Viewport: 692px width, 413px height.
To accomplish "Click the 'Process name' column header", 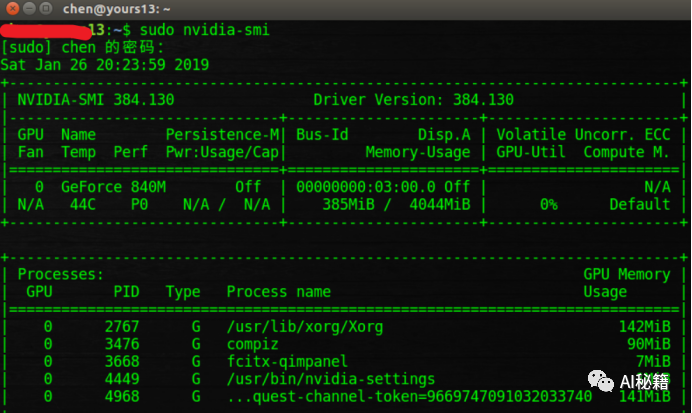I will (278, 292).
